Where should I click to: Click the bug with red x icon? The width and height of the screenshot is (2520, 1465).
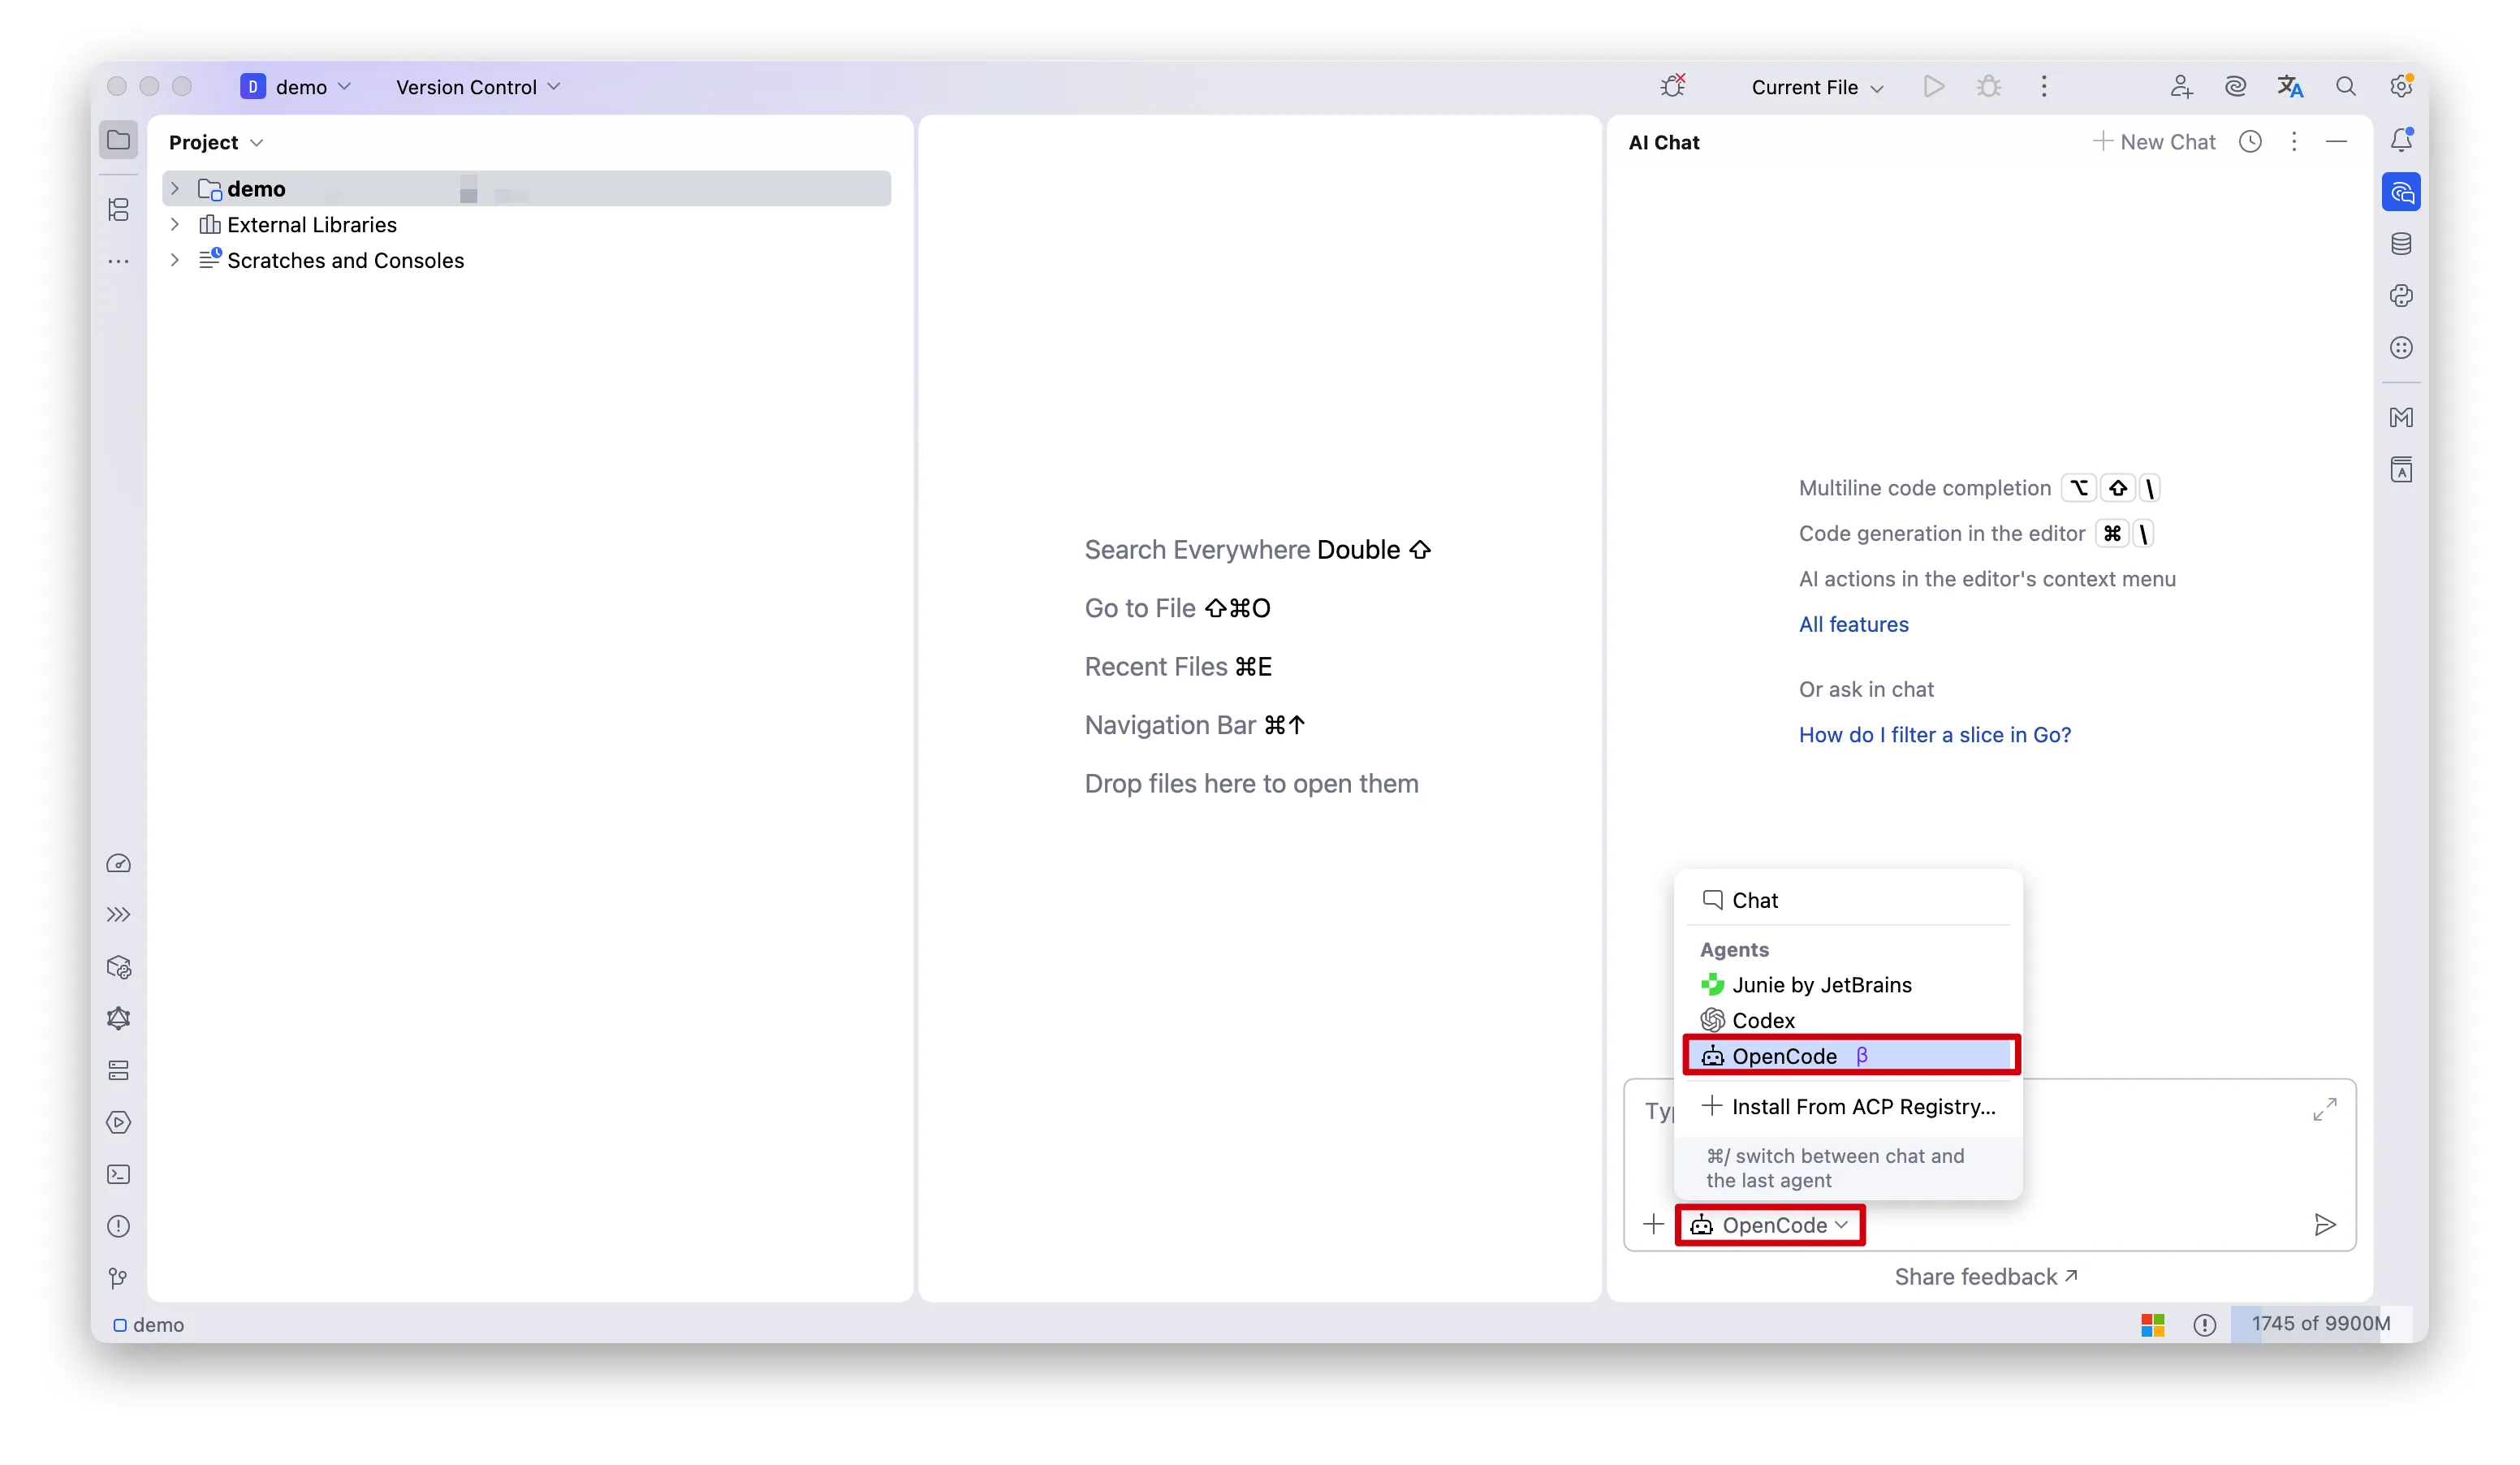coord(1672,86)
